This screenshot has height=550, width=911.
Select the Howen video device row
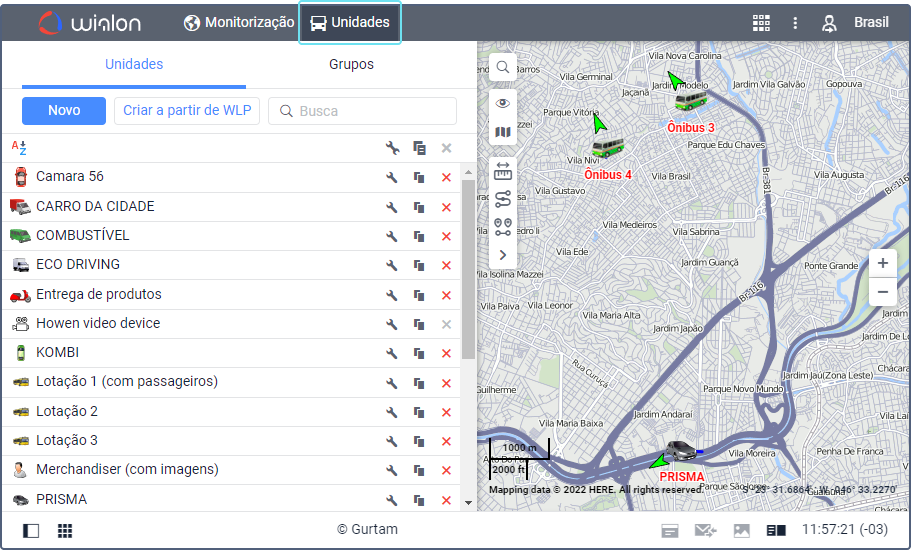pos(231,323)
